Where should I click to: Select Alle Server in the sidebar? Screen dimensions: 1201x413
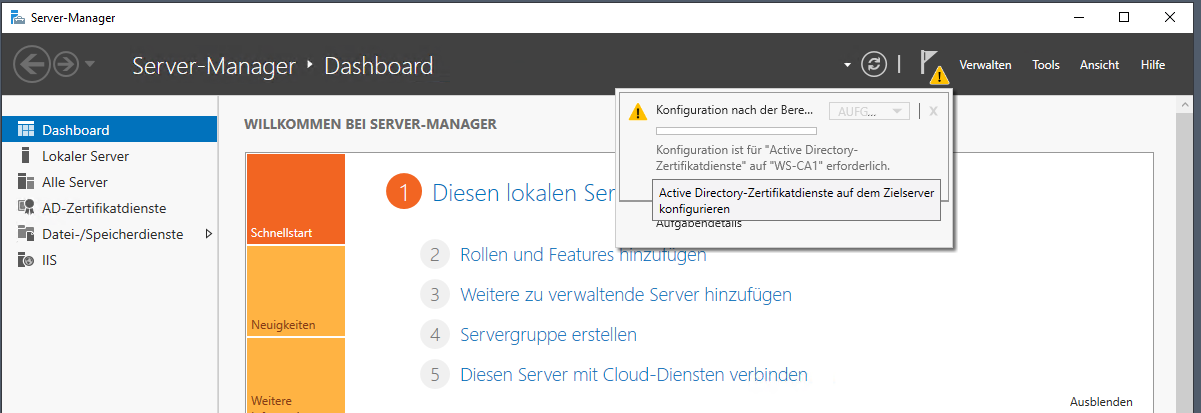(x=109, y=182)
